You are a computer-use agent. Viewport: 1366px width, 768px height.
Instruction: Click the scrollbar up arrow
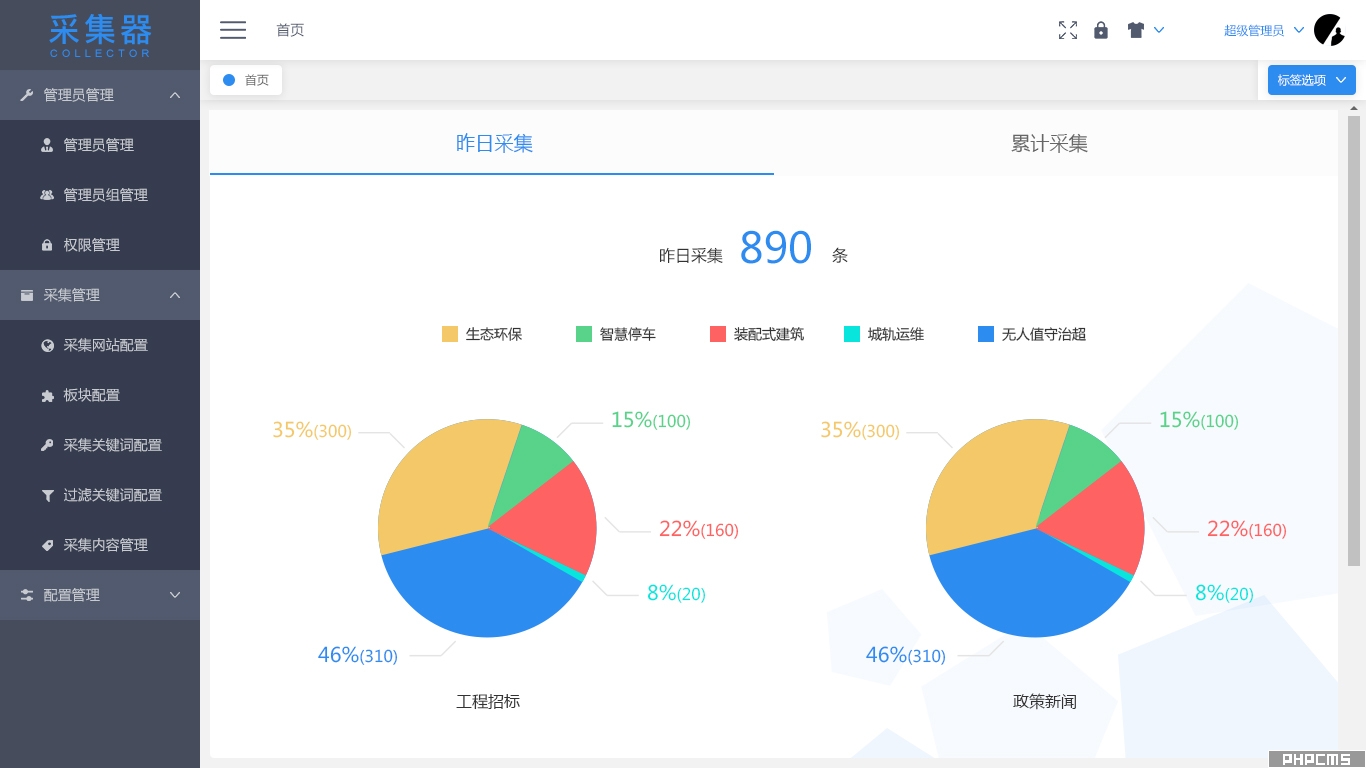click(1355, 107)
